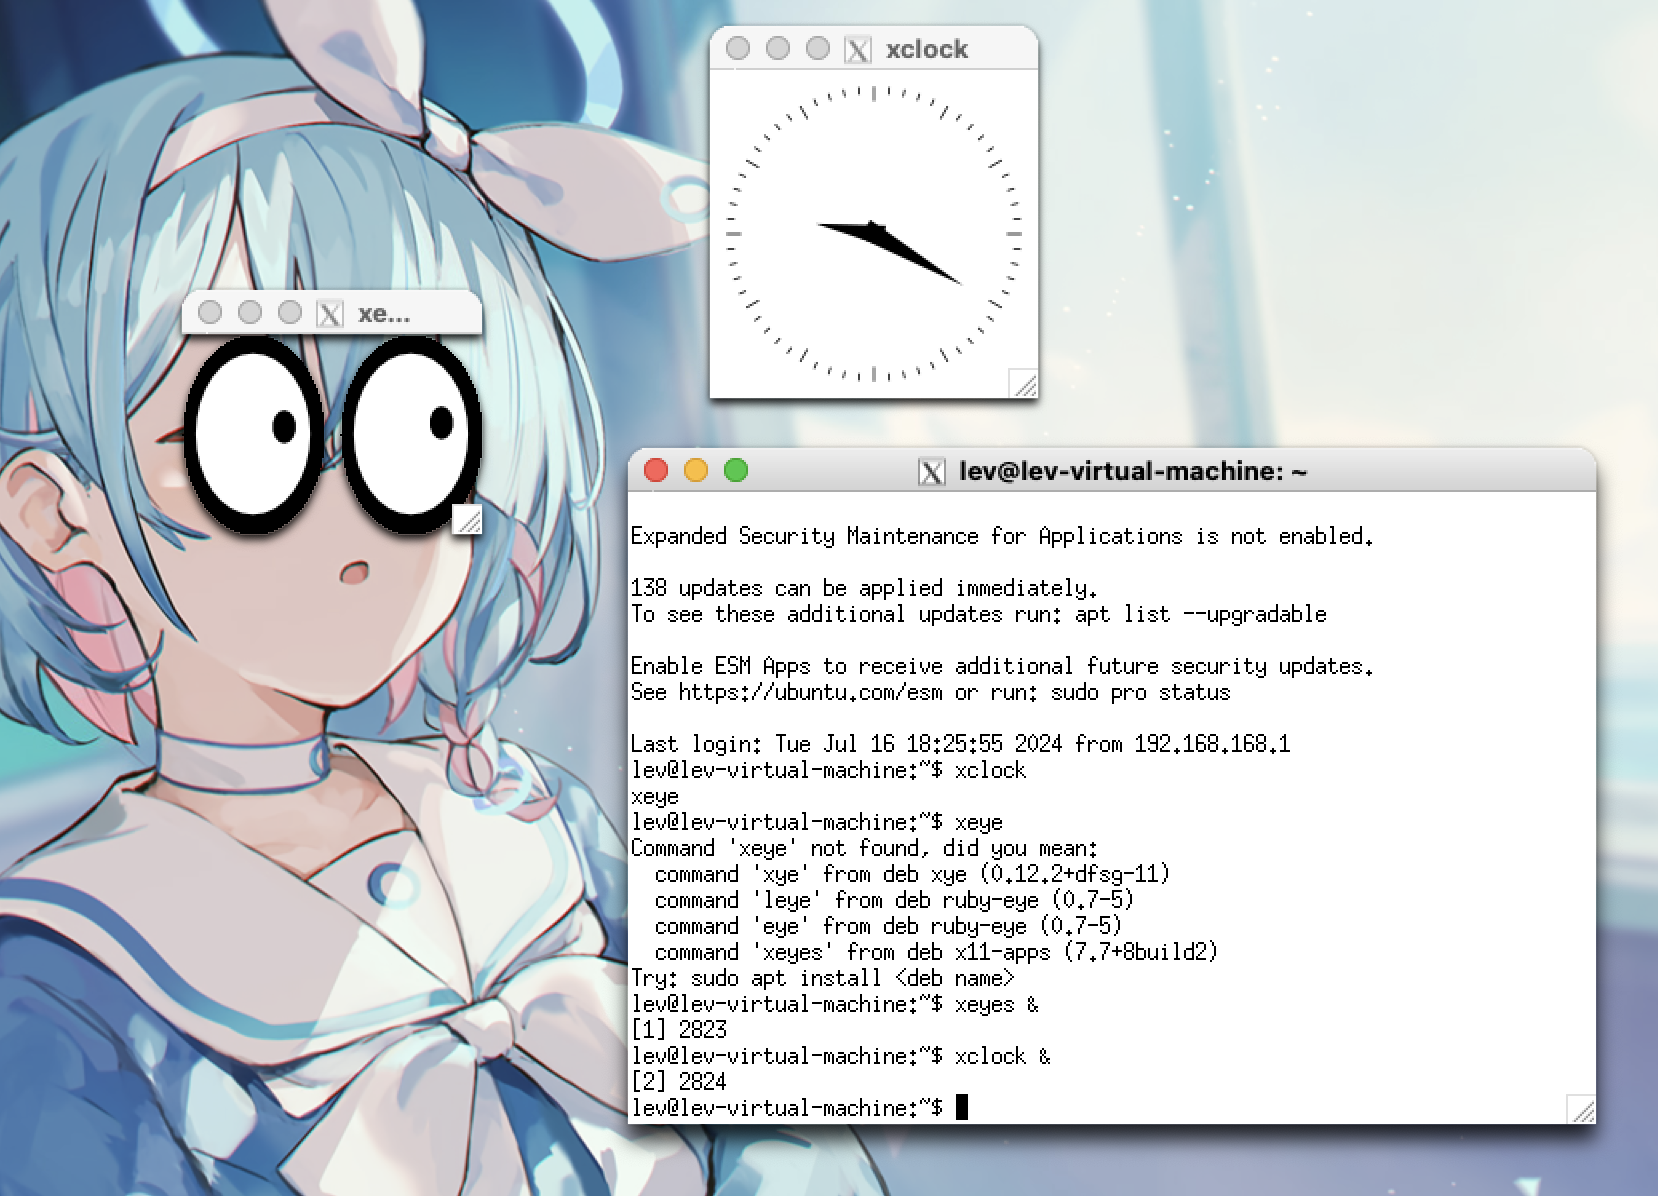Select the xclock titlebar label
This screenshot has width=1658, height=1196.
pyautogui.click(x=926, y=48)
